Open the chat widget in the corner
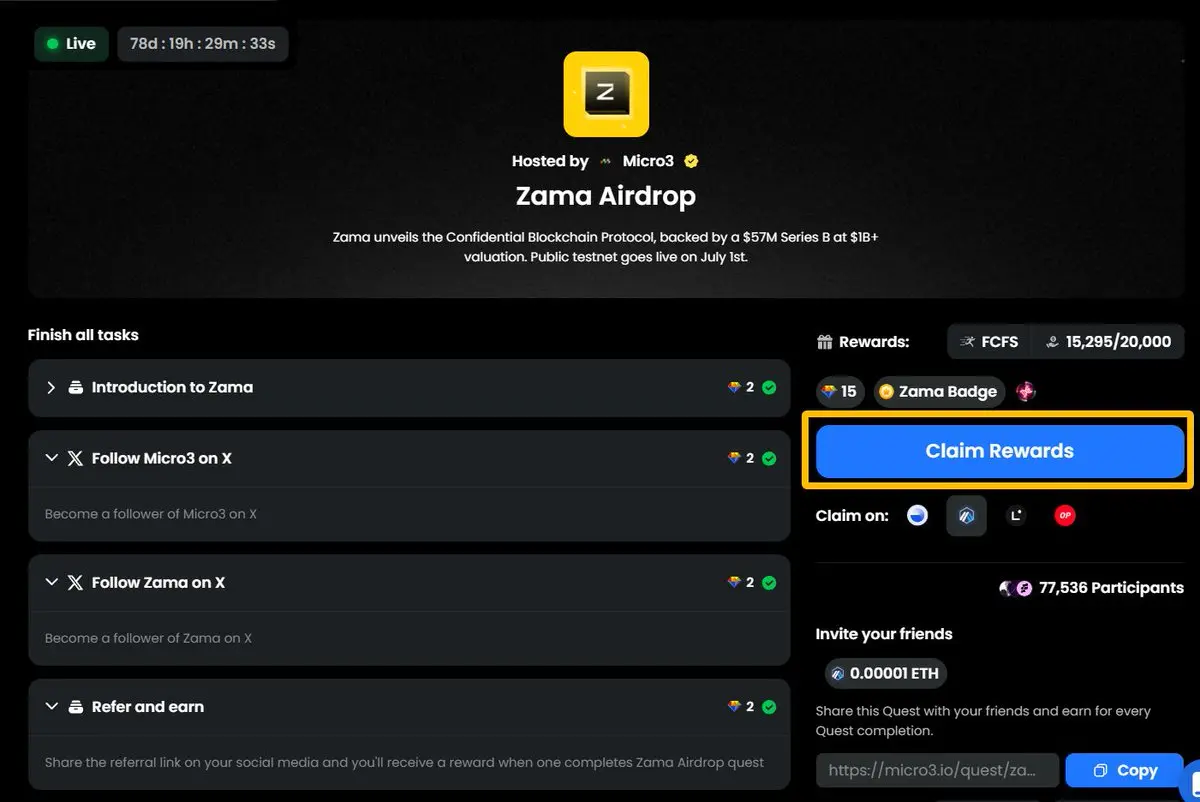 click(x=1190, y=782)
